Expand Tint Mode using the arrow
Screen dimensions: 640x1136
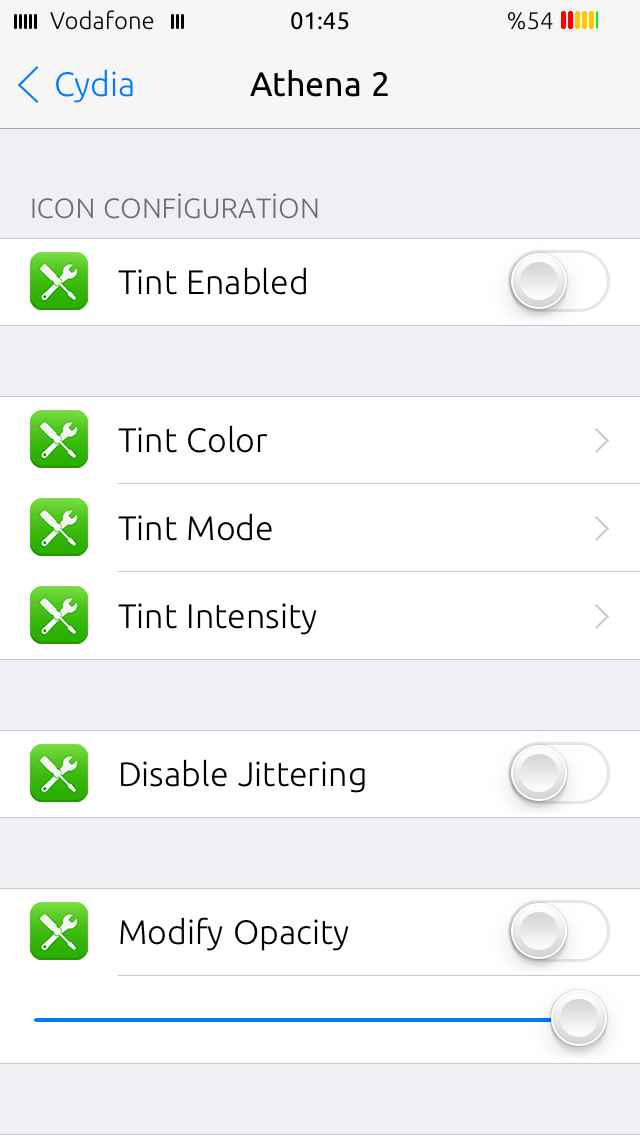coord(601,529)
